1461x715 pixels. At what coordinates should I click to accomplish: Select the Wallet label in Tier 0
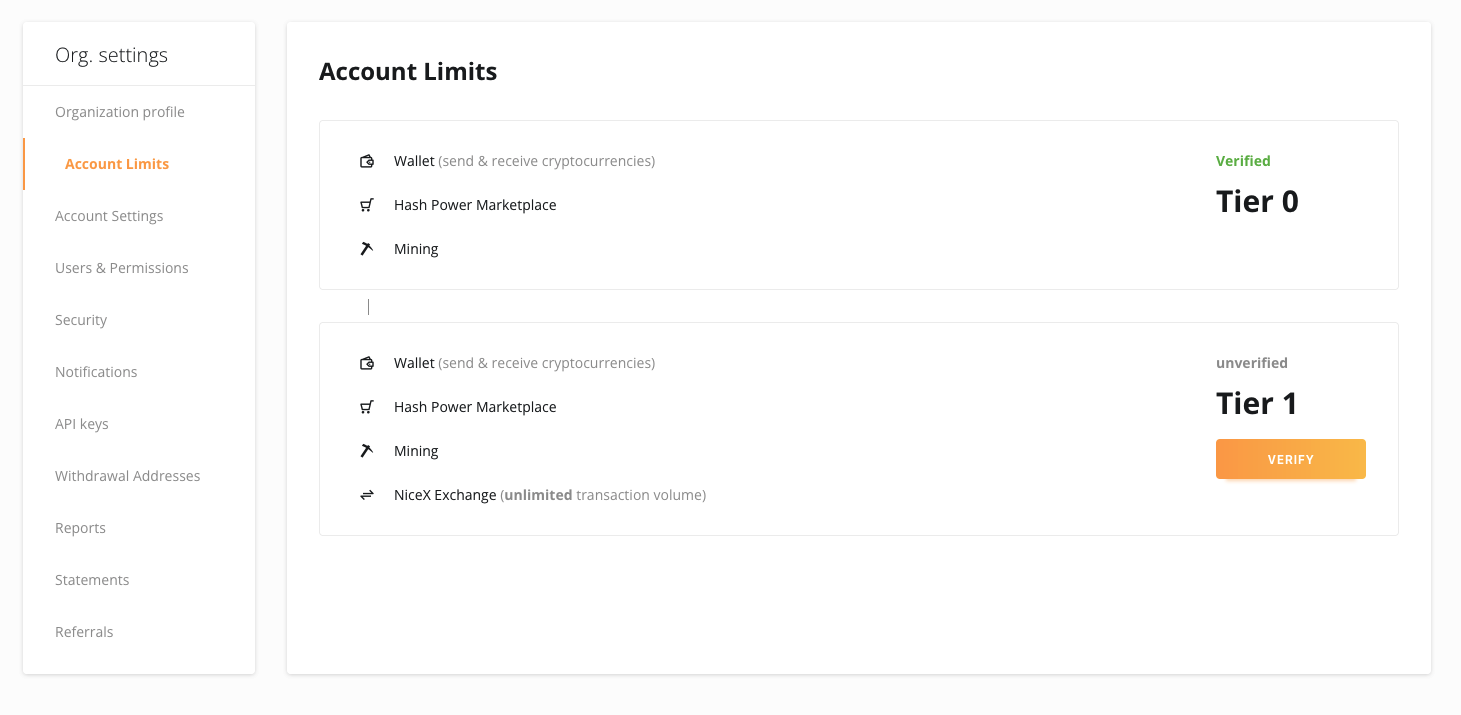(412, 160)
